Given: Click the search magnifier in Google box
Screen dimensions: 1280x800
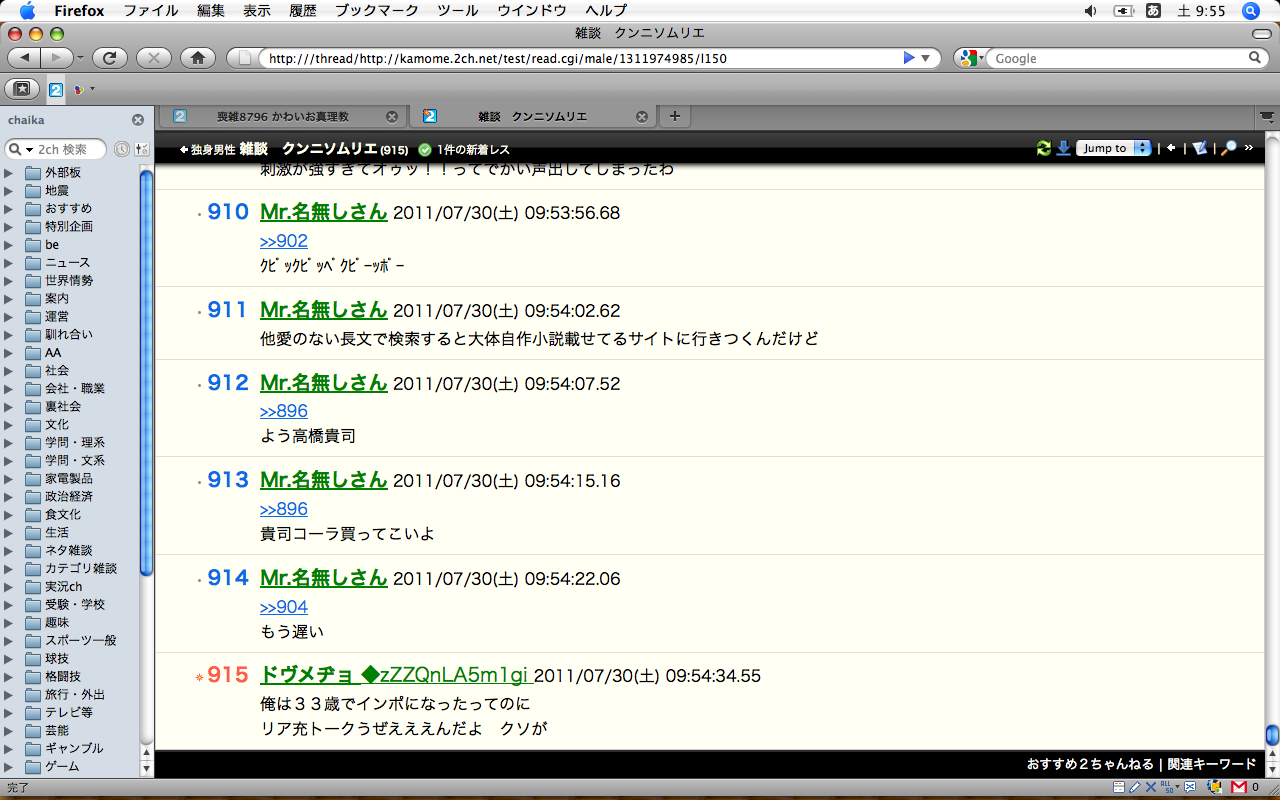Looking at the screenshot, I should (x=1255, y=58).
